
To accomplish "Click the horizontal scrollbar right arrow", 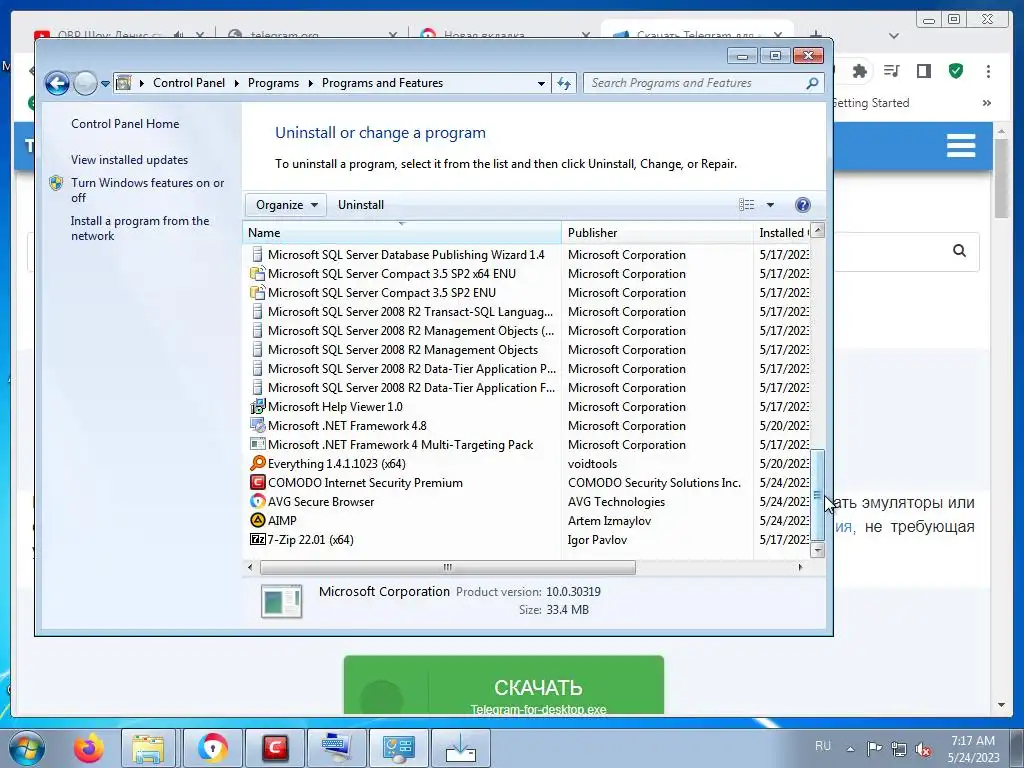I will pyautogui.click(x=801, y=568).
